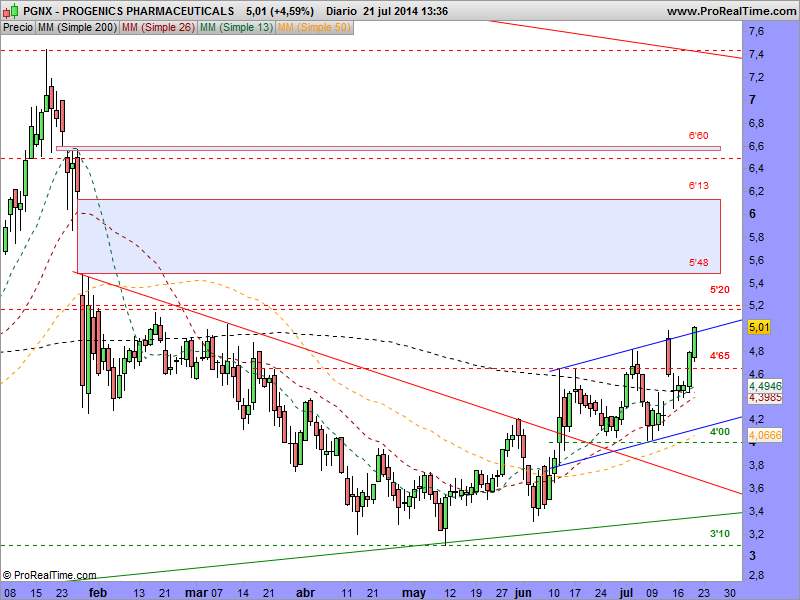
Task: Click the yellow 5,01 current price tag
Action: [759, 327]
